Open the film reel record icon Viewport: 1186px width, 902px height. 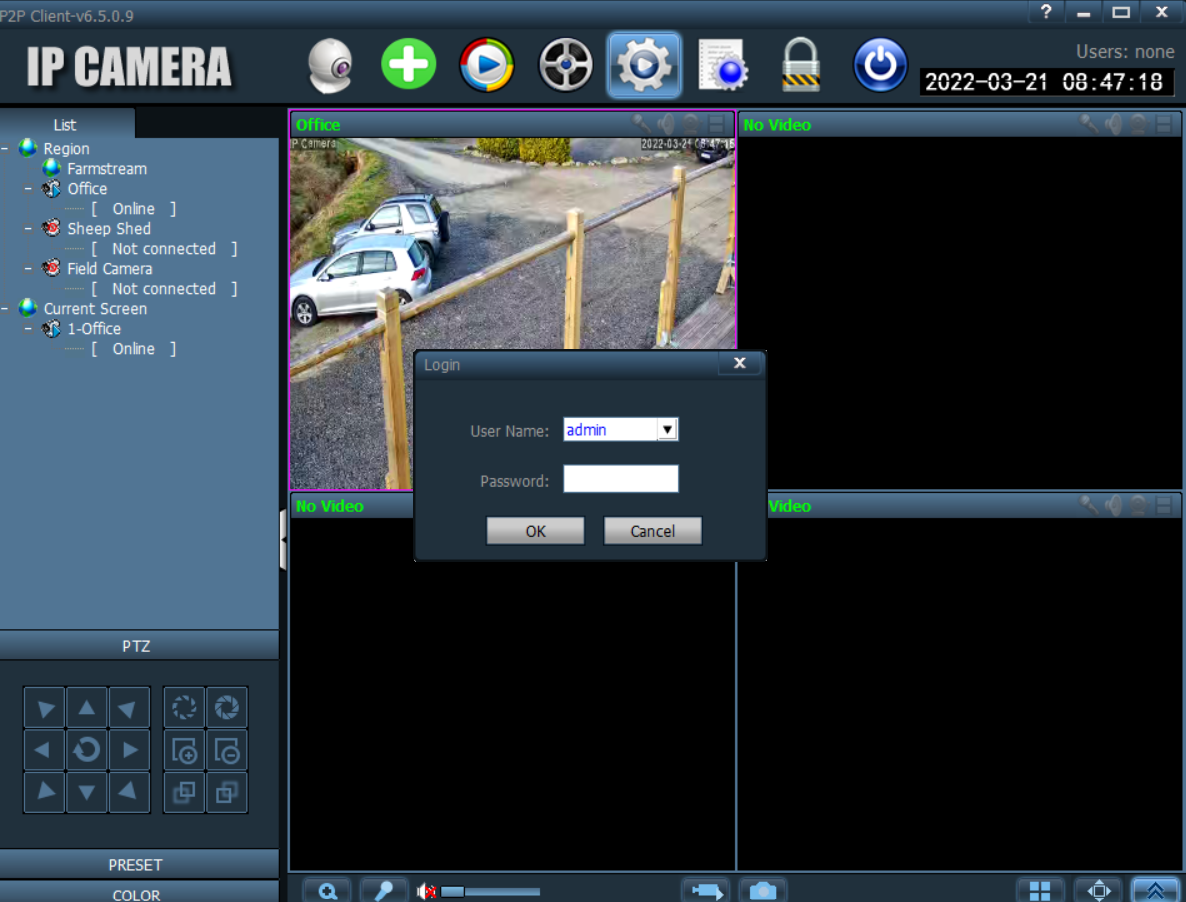[x=565, y=64]
